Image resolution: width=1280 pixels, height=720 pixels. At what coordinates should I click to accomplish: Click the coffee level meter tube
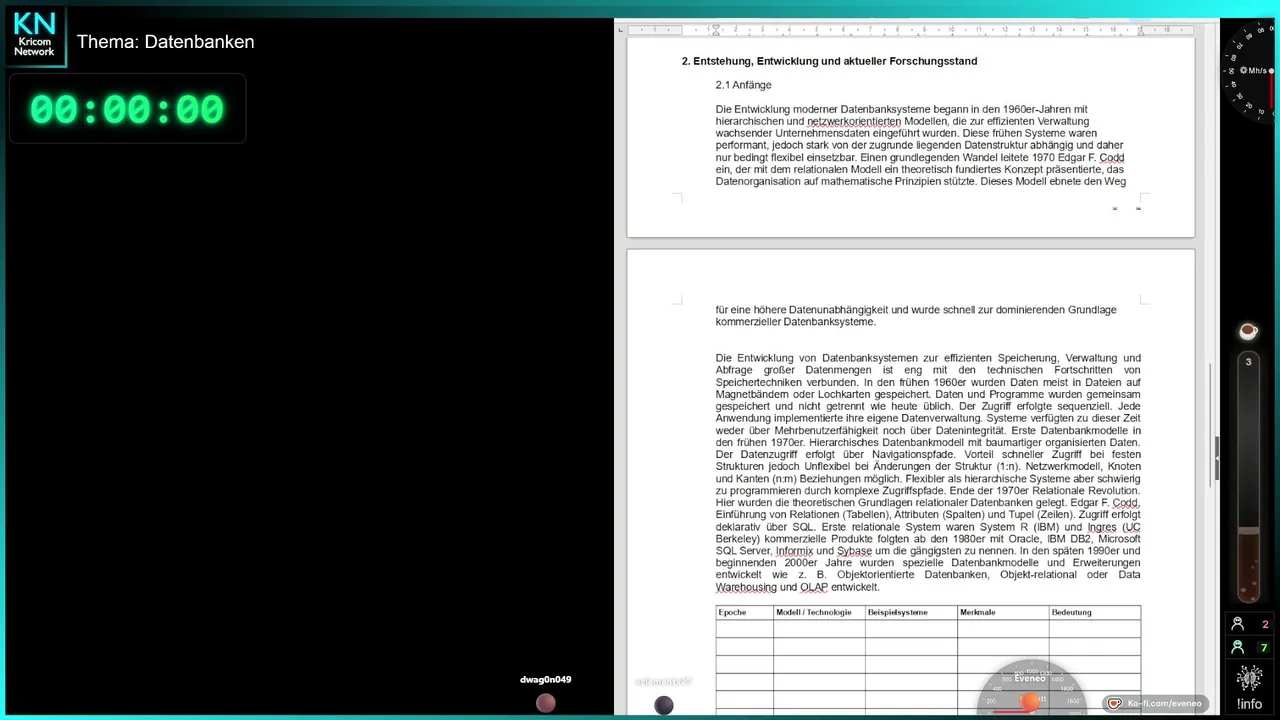point(1248,475)
